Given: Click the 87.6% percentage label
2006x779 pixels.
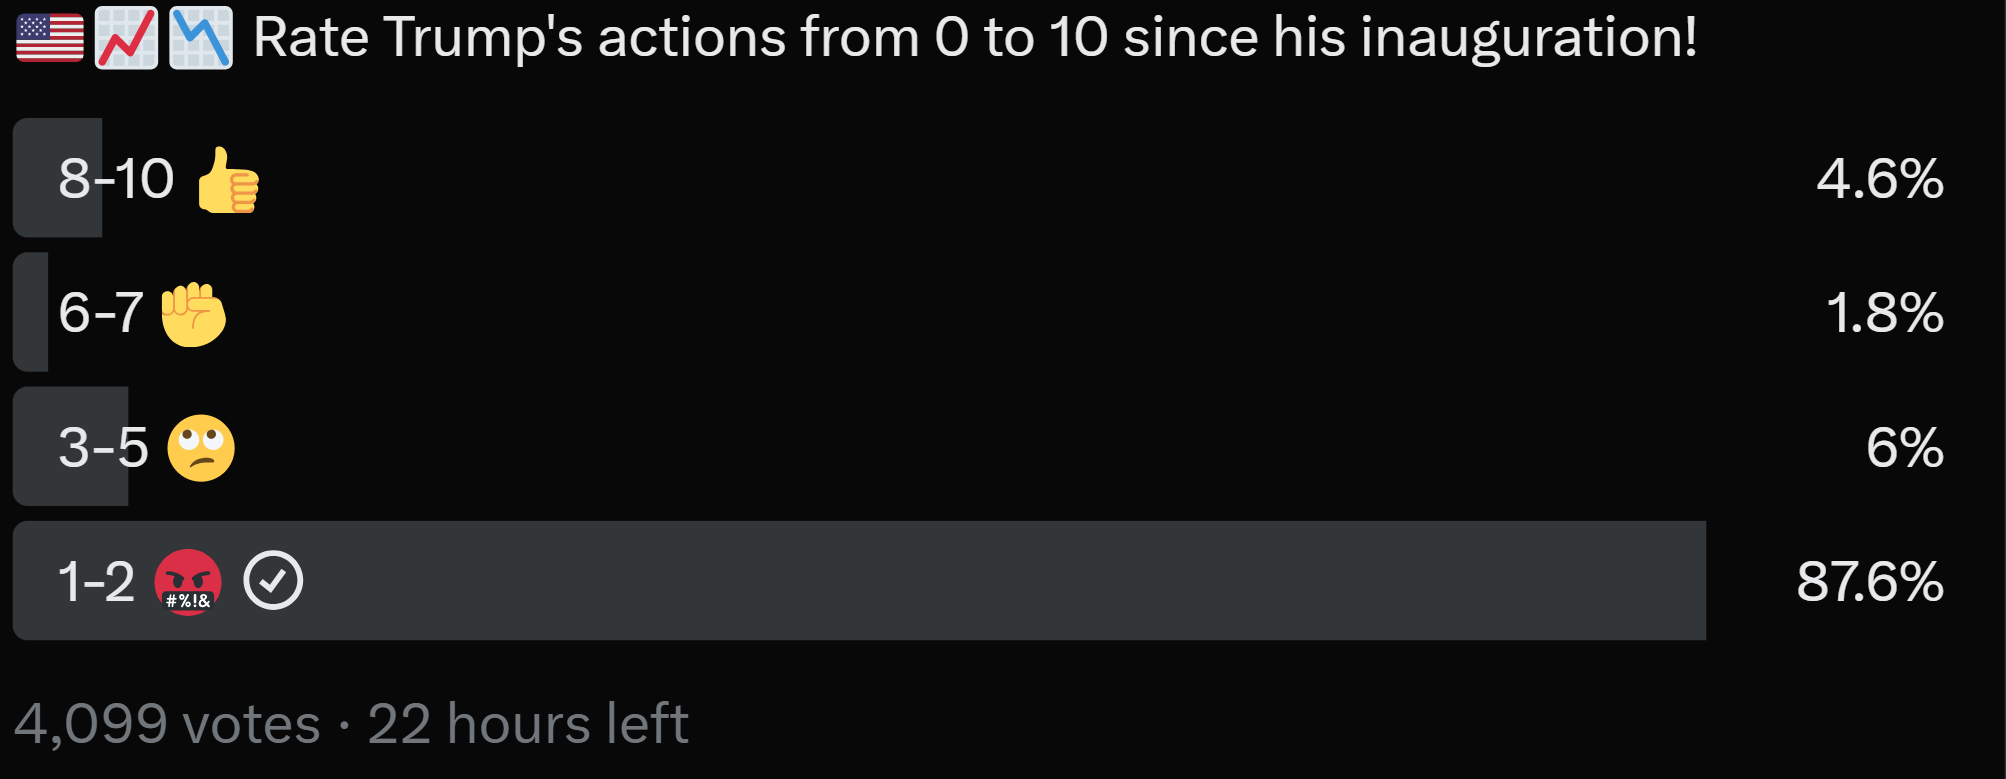Looking at the screenshot, I should (x=1870, y=581).
